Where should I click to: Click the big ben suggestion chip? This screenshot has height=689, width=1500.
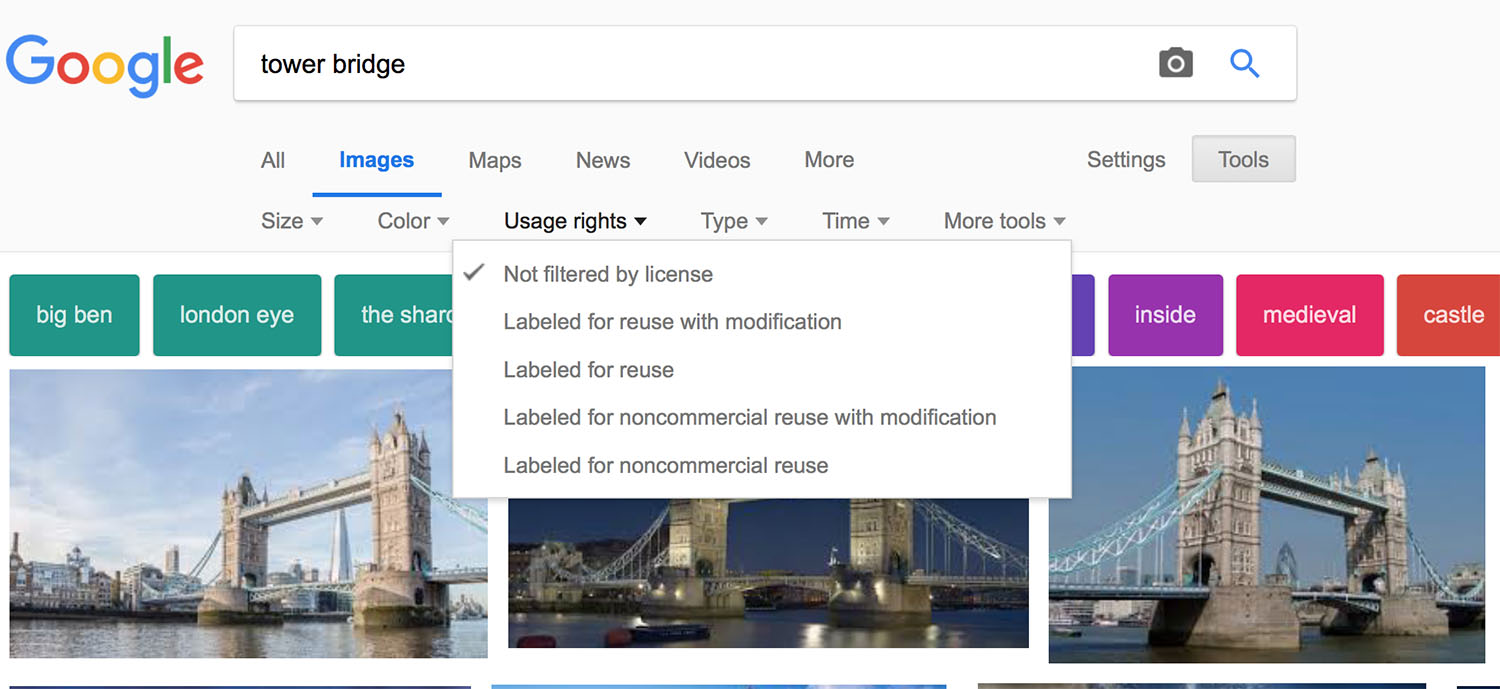point(74,315)
